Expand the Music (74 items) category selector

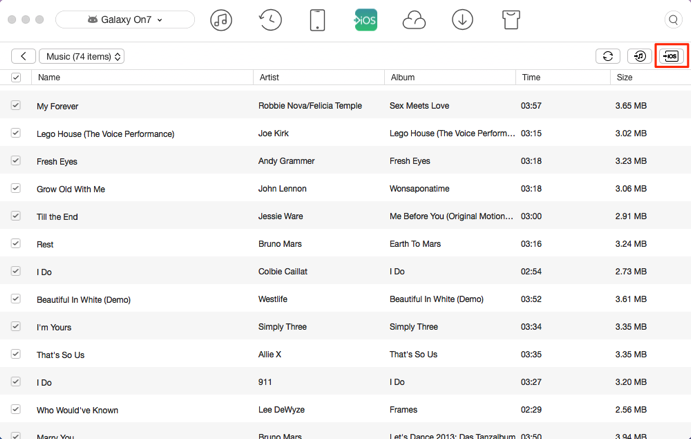pos(82,56)
